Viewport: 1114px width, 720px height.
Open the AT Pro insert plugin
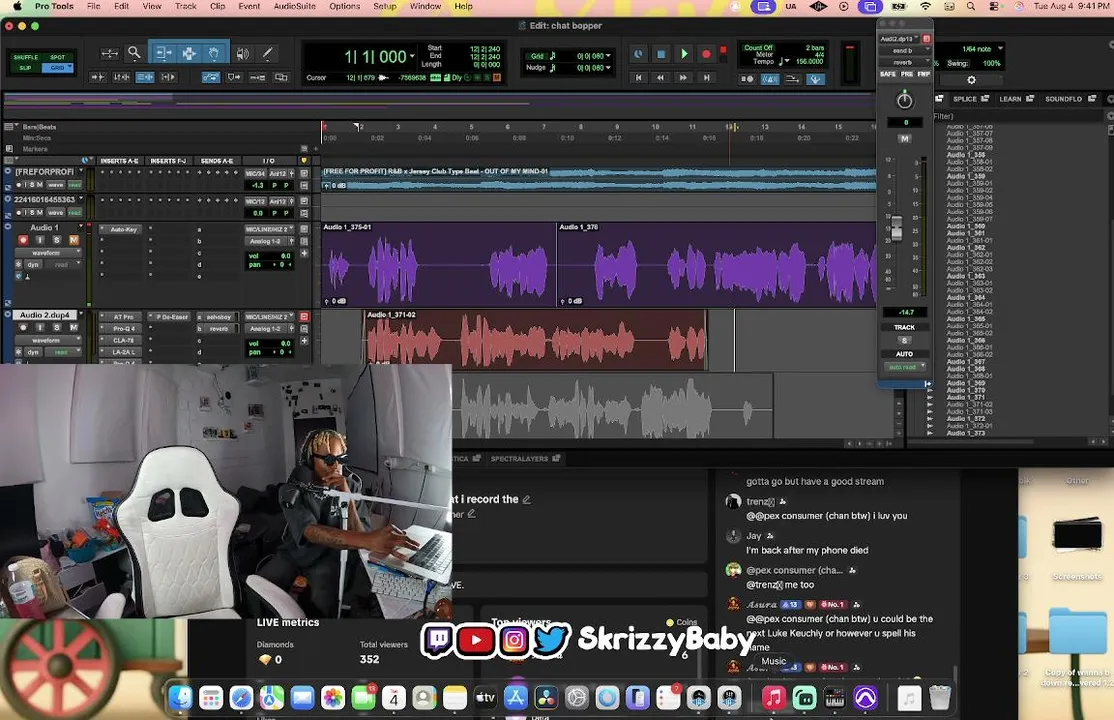[x=123, y=317]
